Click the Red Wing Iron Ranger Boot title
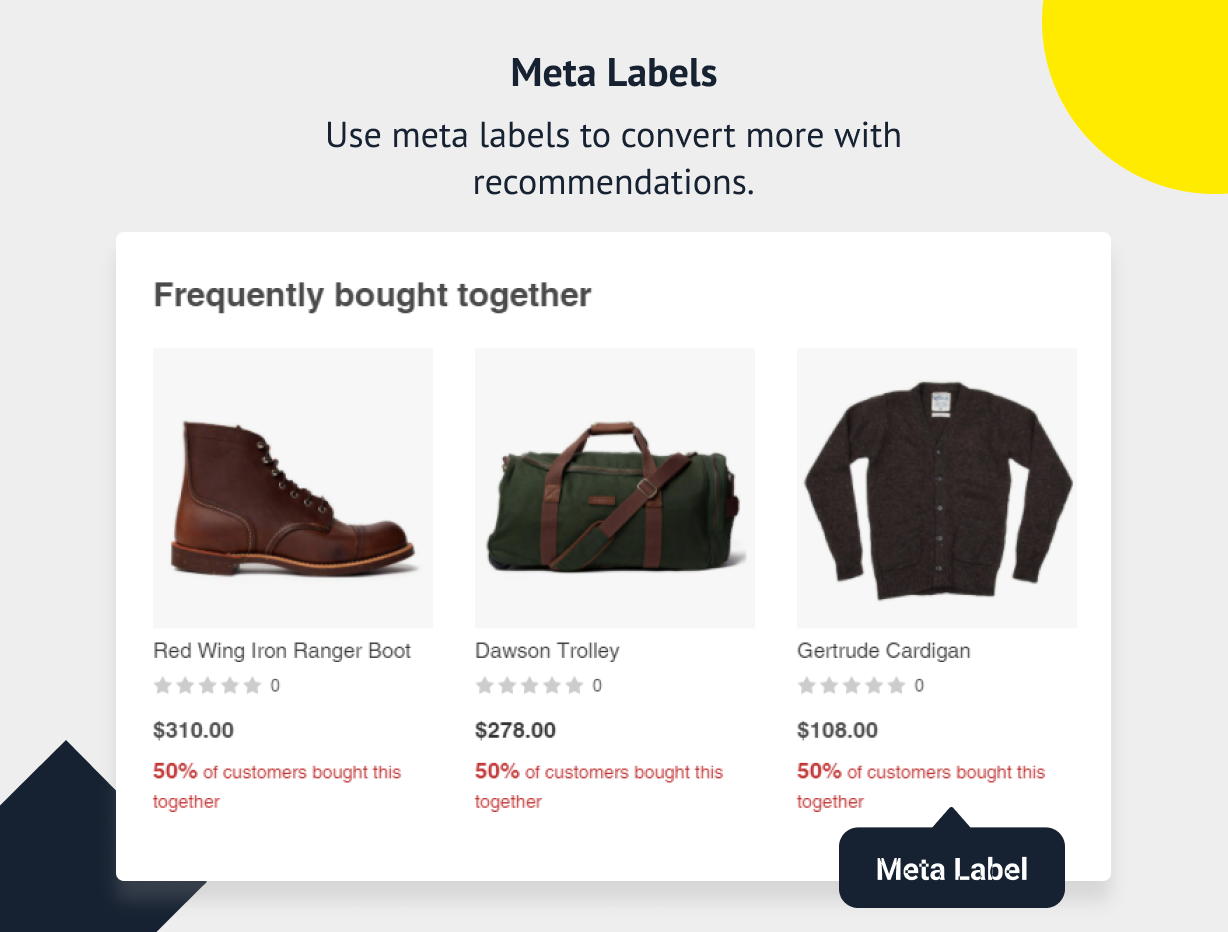This screenshot has width=1228, height=932. pos(282,651)
